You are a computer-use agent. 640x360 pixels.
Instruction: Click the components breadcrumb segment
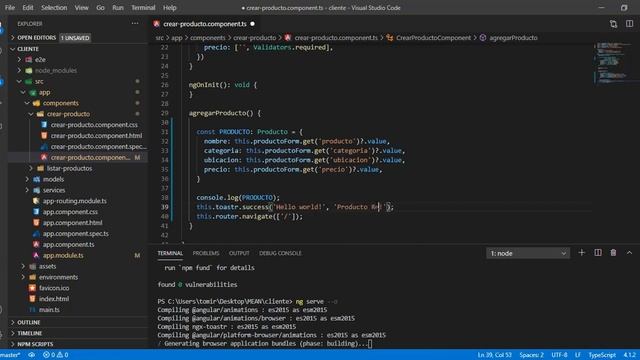[x=207, y=38]
